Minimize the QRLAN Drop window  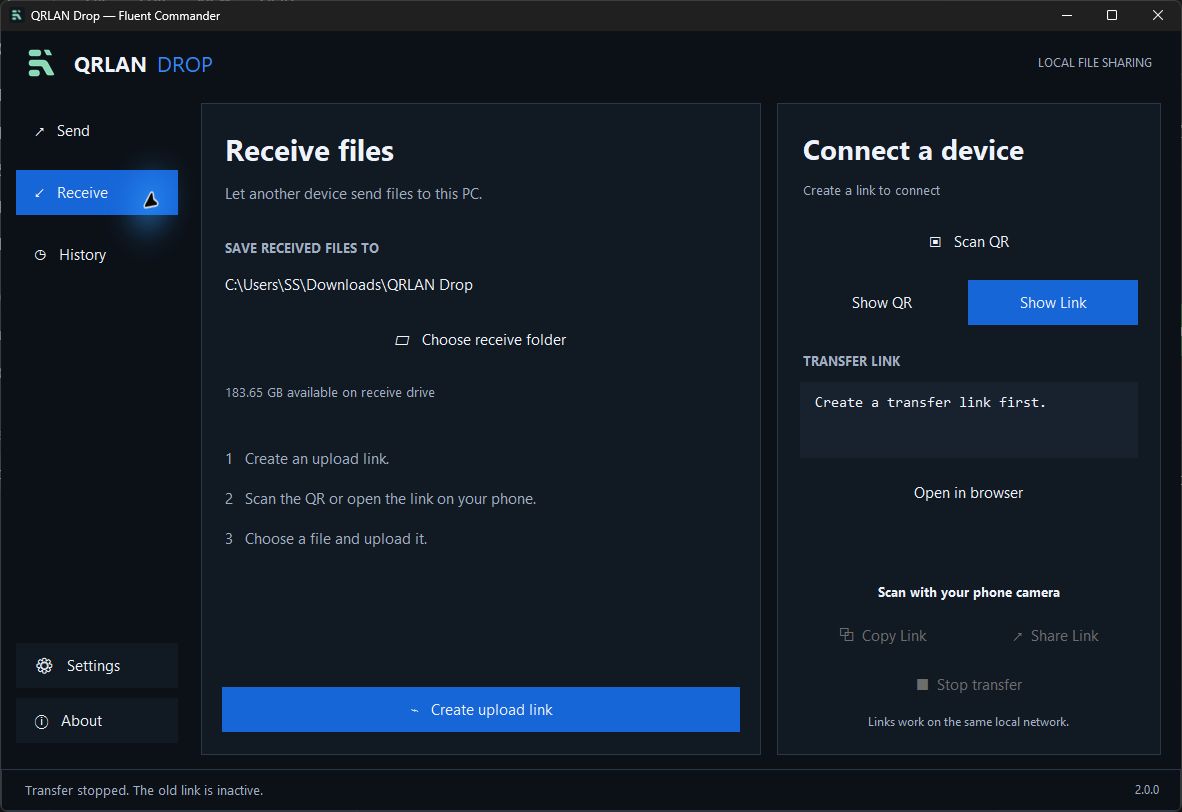click(1067, 15)
